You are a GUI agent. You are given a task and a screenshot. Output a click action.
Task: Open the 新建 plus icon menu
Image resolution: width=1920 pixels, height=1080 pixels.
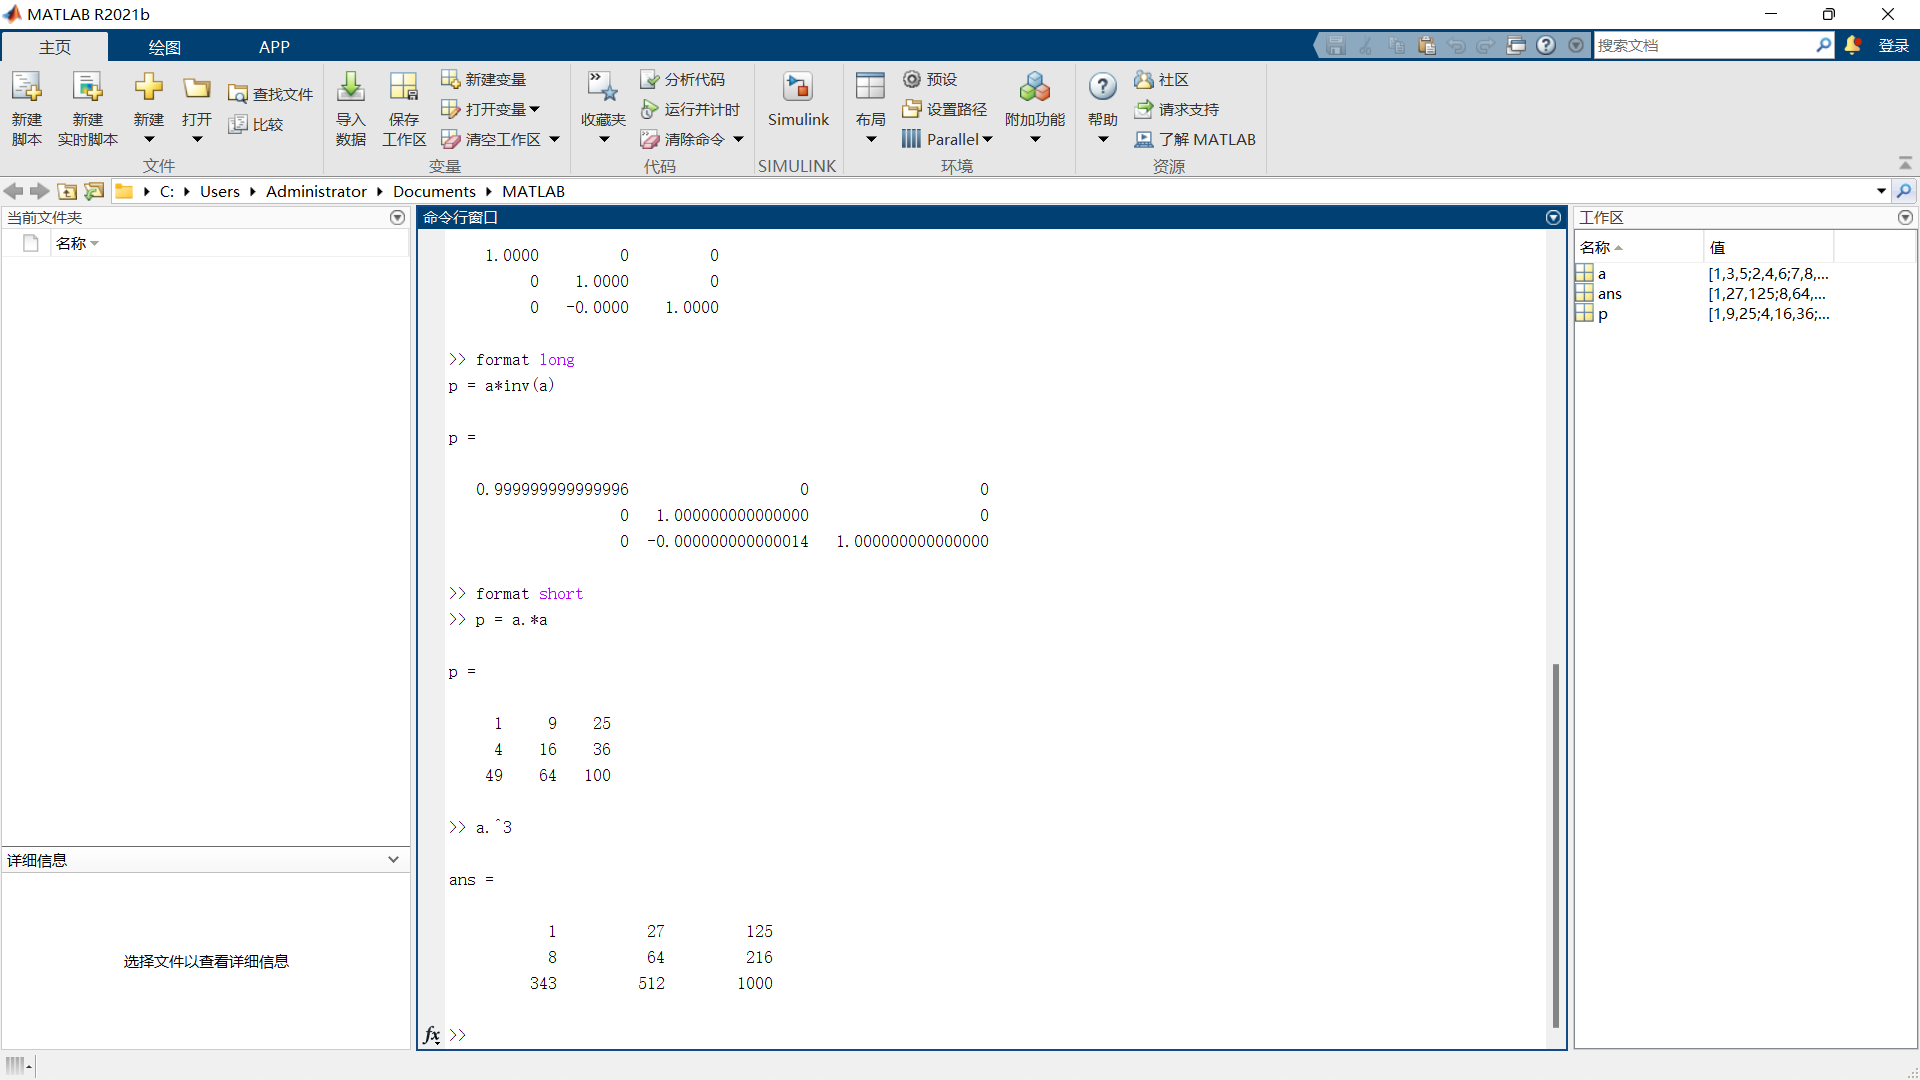click(x=149, y=108)
